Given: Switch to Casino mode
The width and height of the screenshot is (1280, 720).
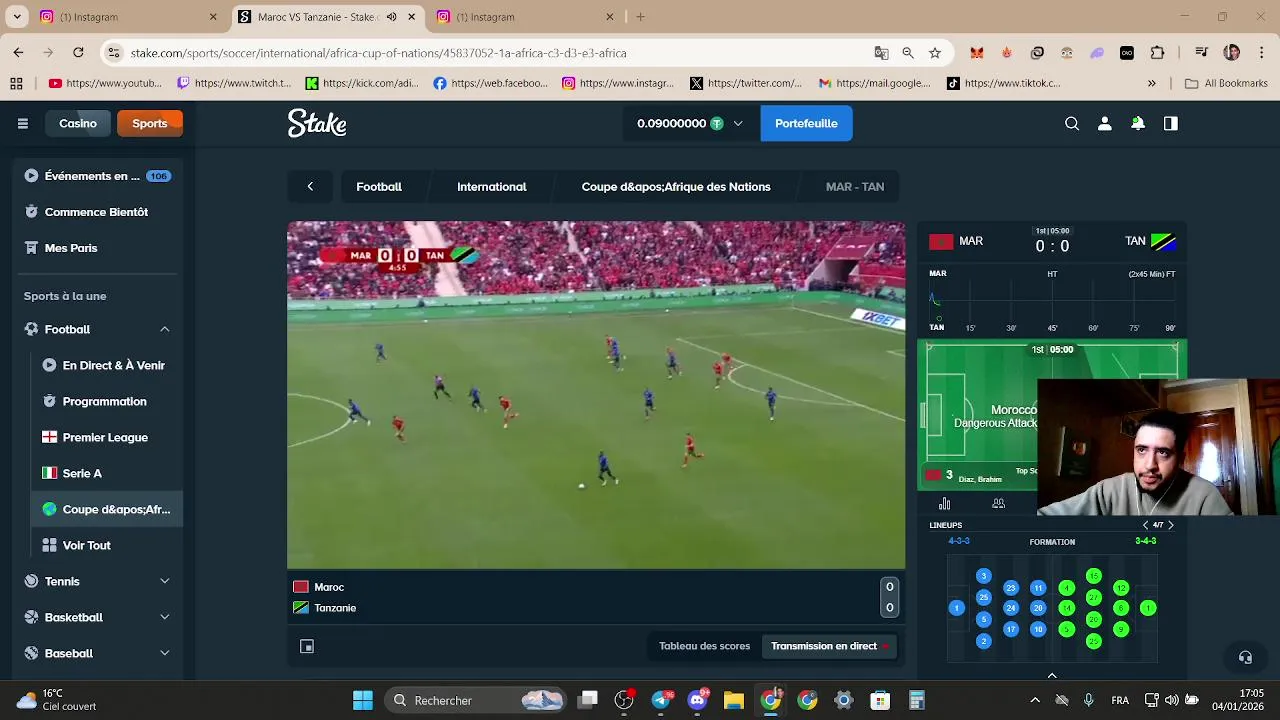Looking at the screenshot, I should coord(78,123).
